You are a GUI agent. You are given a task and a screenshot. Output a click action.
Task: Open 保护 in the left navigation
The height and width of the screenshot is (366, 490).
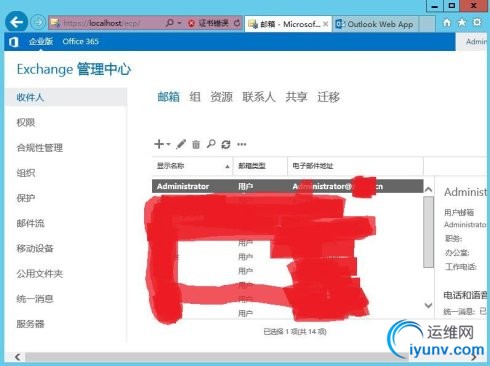26,198
